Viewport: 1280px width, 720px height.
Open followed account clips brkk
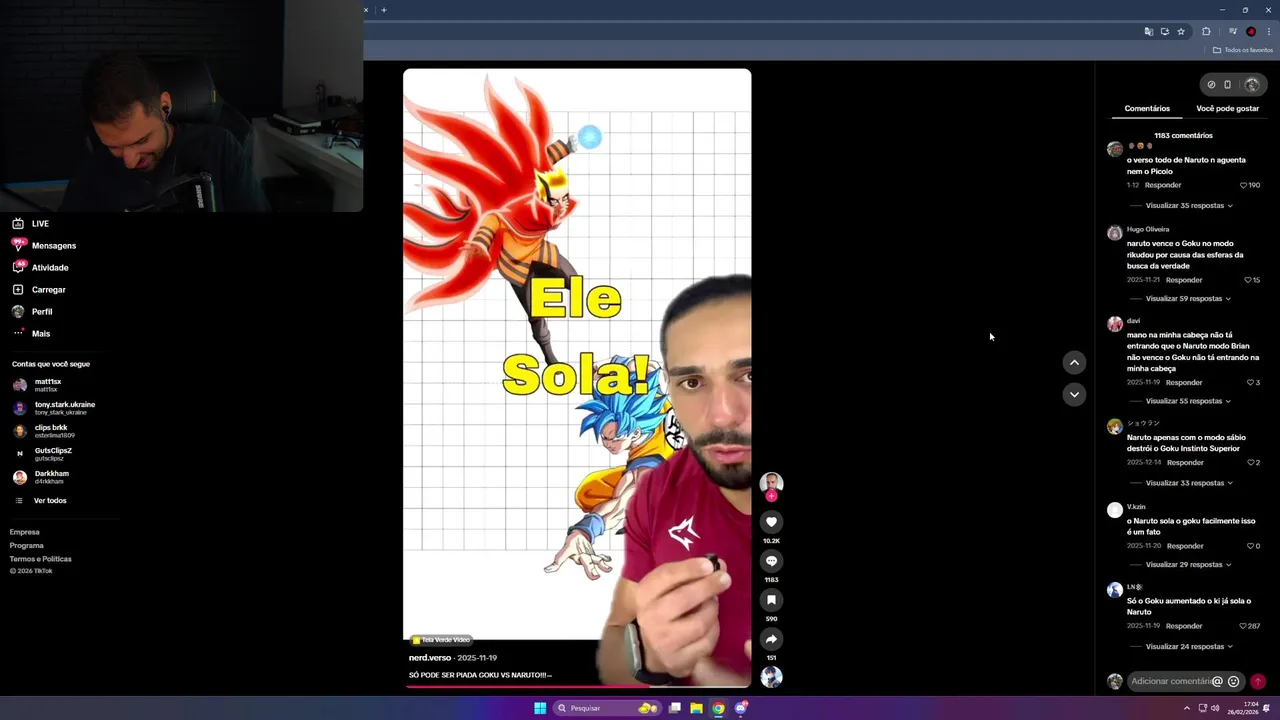[x=44, y=431]
